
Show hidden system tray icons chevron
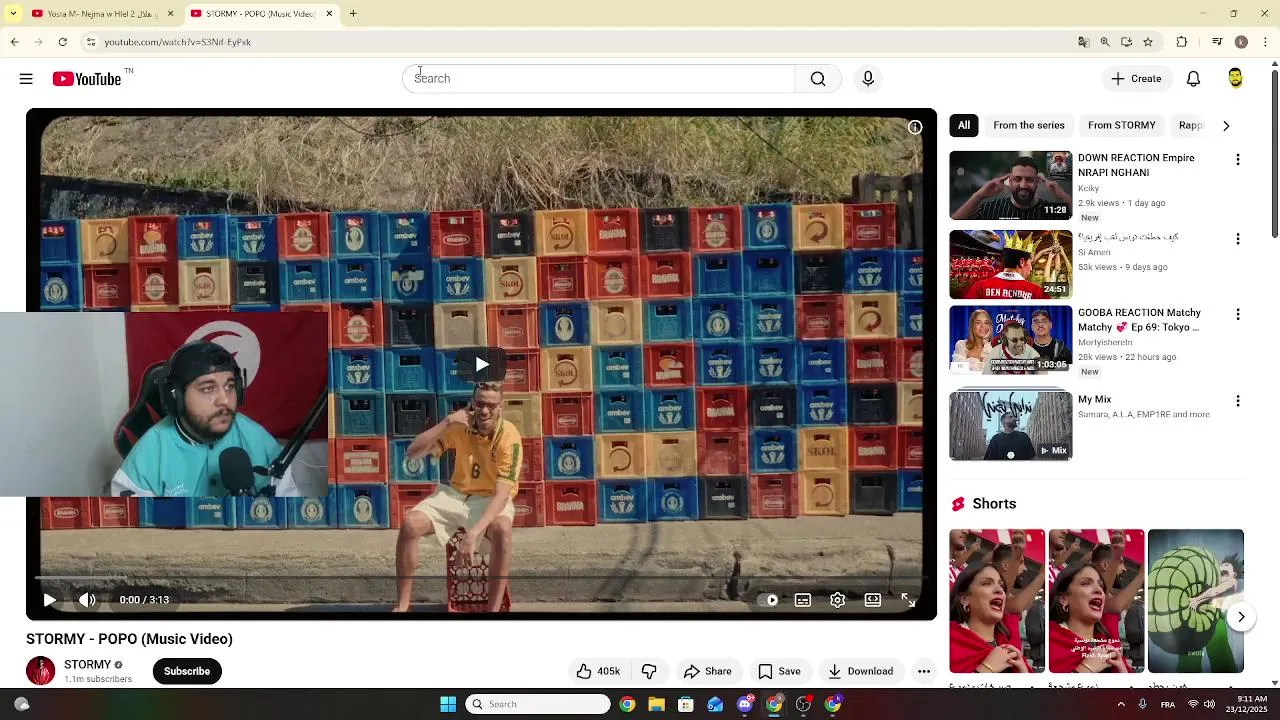click(1121, 704)
